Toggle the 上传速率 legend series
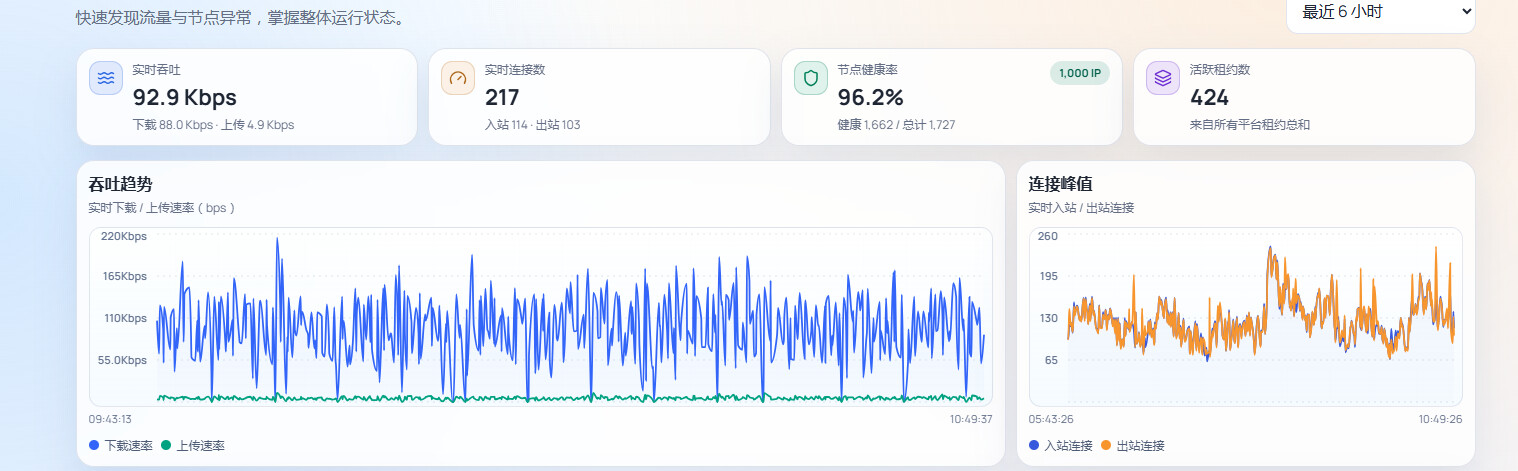The width and height of the screenshot is (1518, 471). point(193,445)
